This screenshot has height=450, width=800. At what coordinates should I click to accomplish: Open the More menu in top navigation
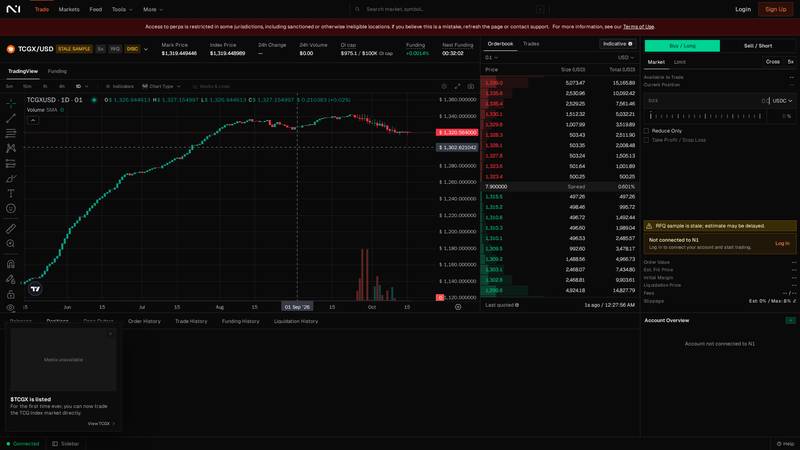pos(153,9)
